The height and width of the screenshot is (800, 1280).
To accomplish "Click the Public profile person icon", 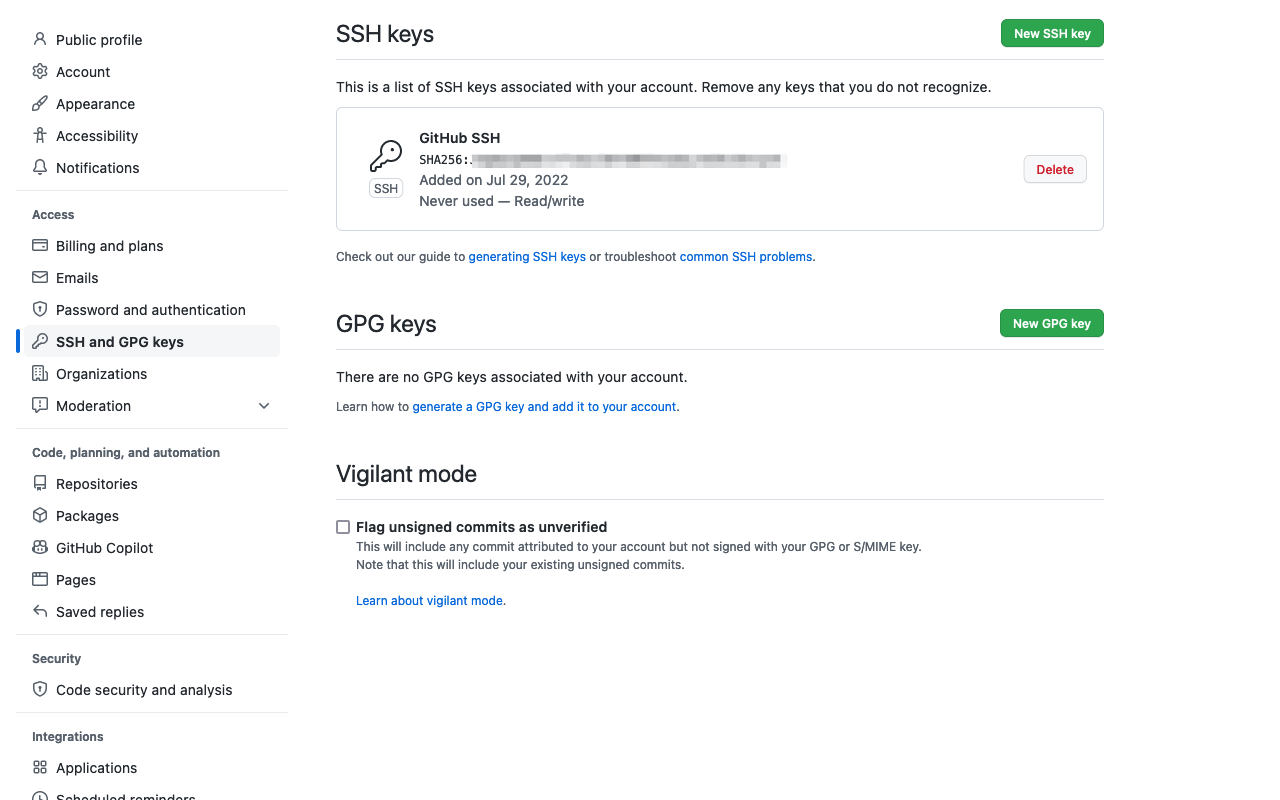I will (40, 39).
